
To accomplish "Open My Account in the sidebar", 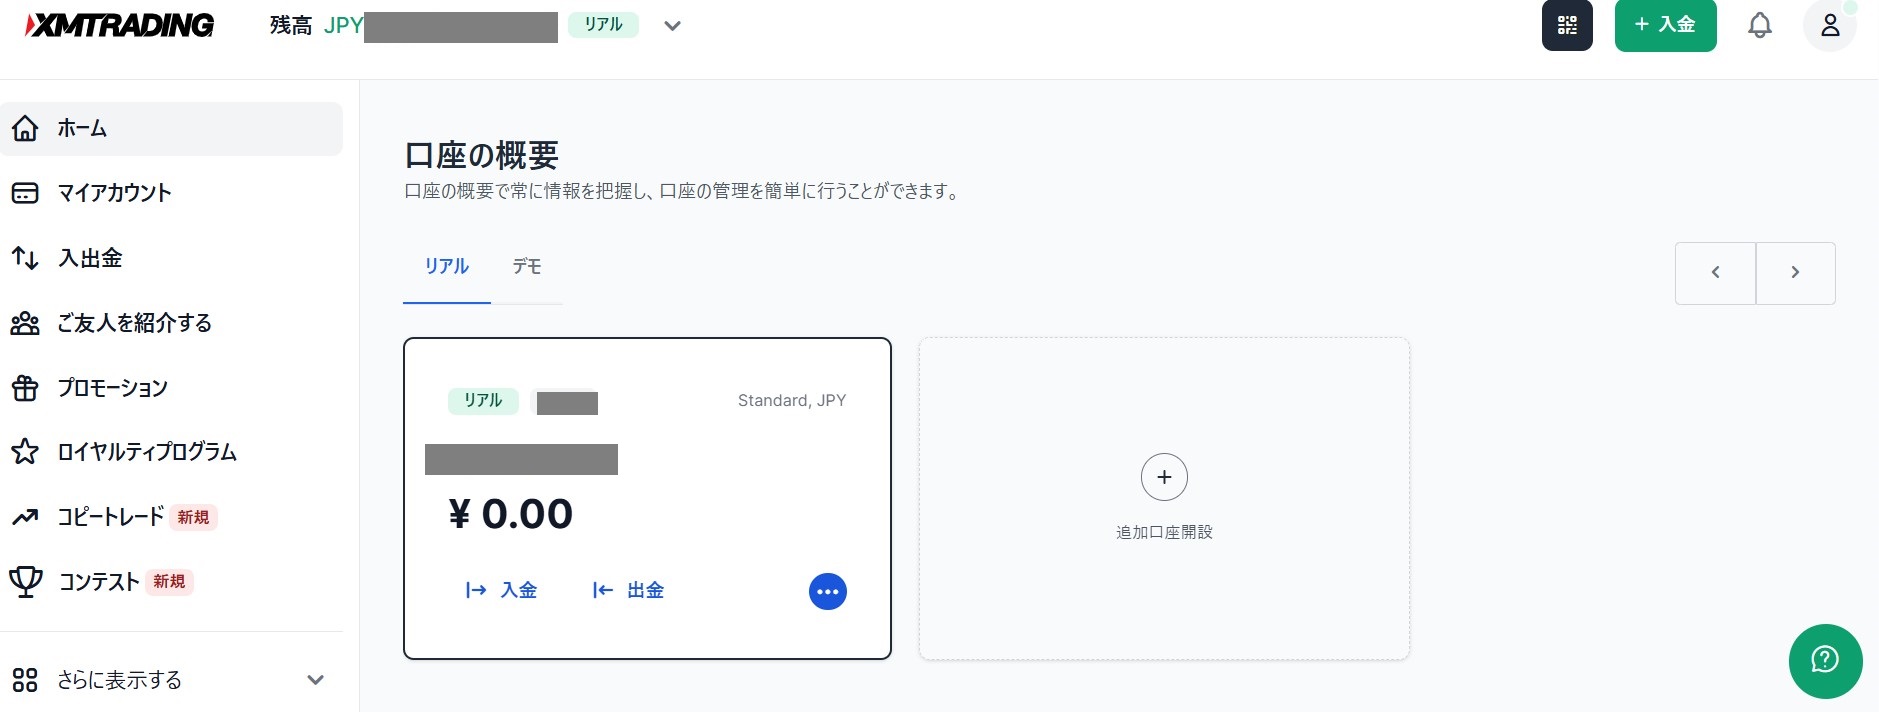I will tap(114, 193).
